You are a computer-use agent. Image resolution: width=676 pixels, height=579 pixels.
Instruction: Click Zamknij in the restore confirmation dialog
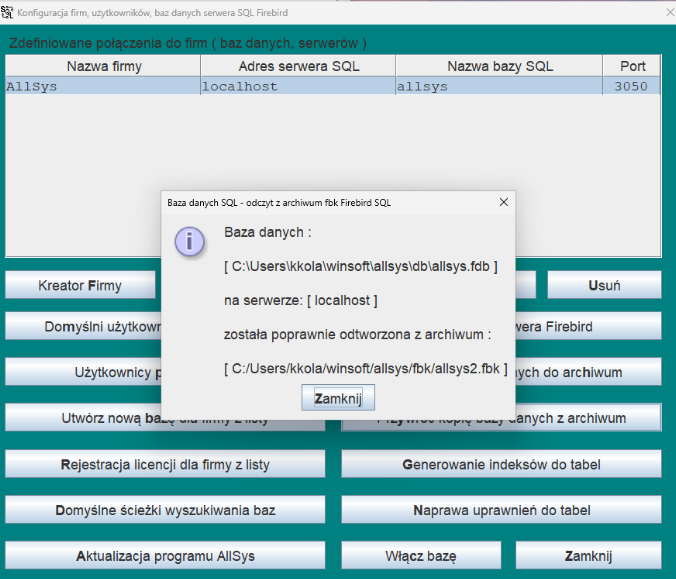pos(338,398)
